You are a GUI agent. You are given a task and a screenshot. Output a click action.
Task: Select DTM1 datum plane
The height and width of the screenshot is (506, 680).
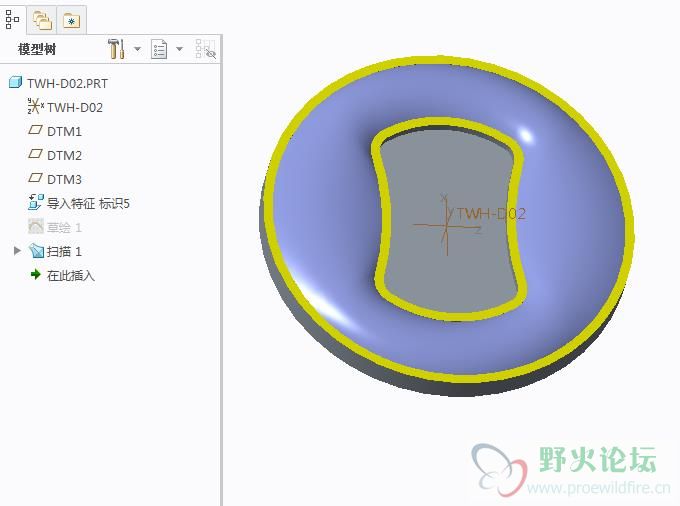point(64,131)
